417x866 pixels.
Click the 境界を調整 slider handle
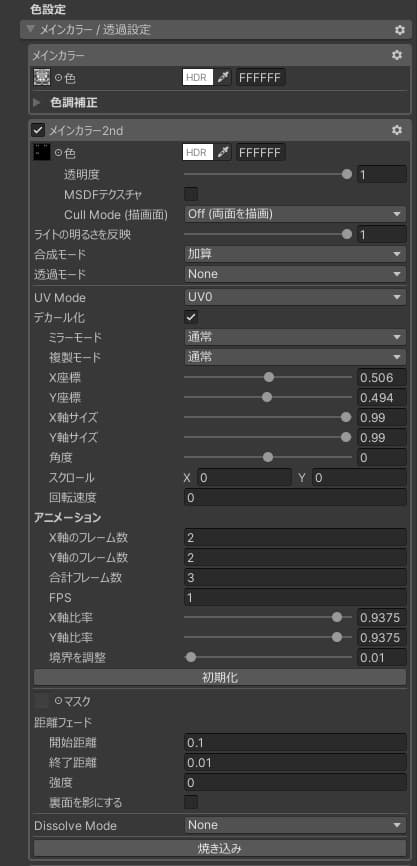191,657
